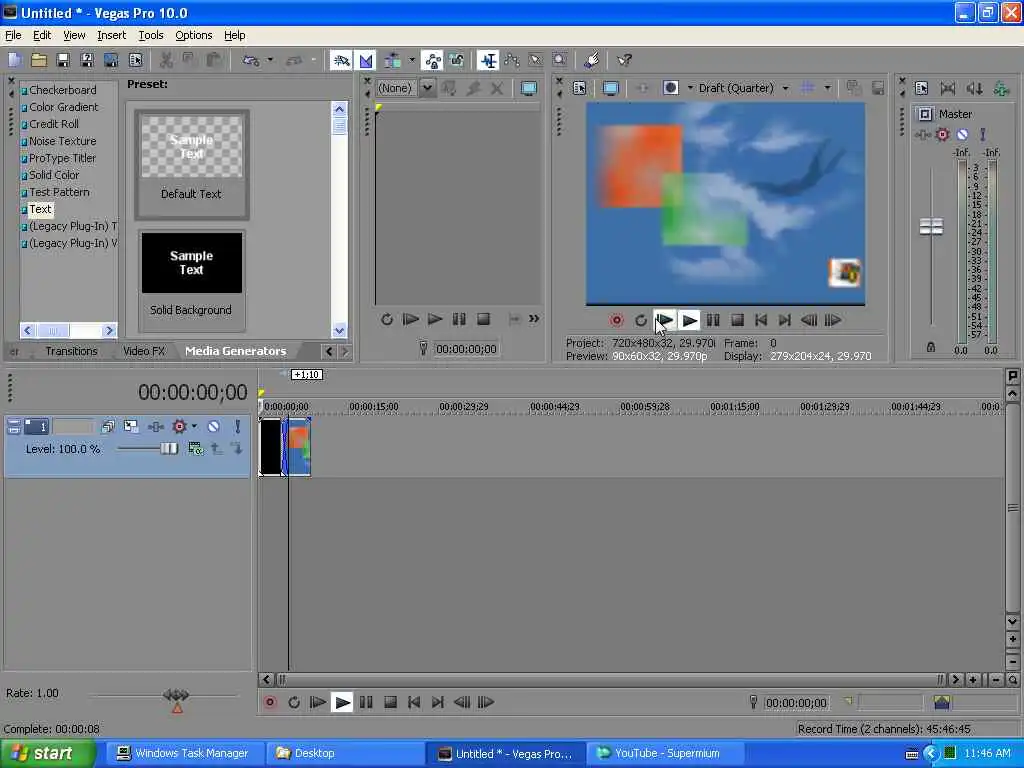1024x768 pixels.
Task: Click Downmix Output icon in mixer toolbar
Action: [974, 88]
